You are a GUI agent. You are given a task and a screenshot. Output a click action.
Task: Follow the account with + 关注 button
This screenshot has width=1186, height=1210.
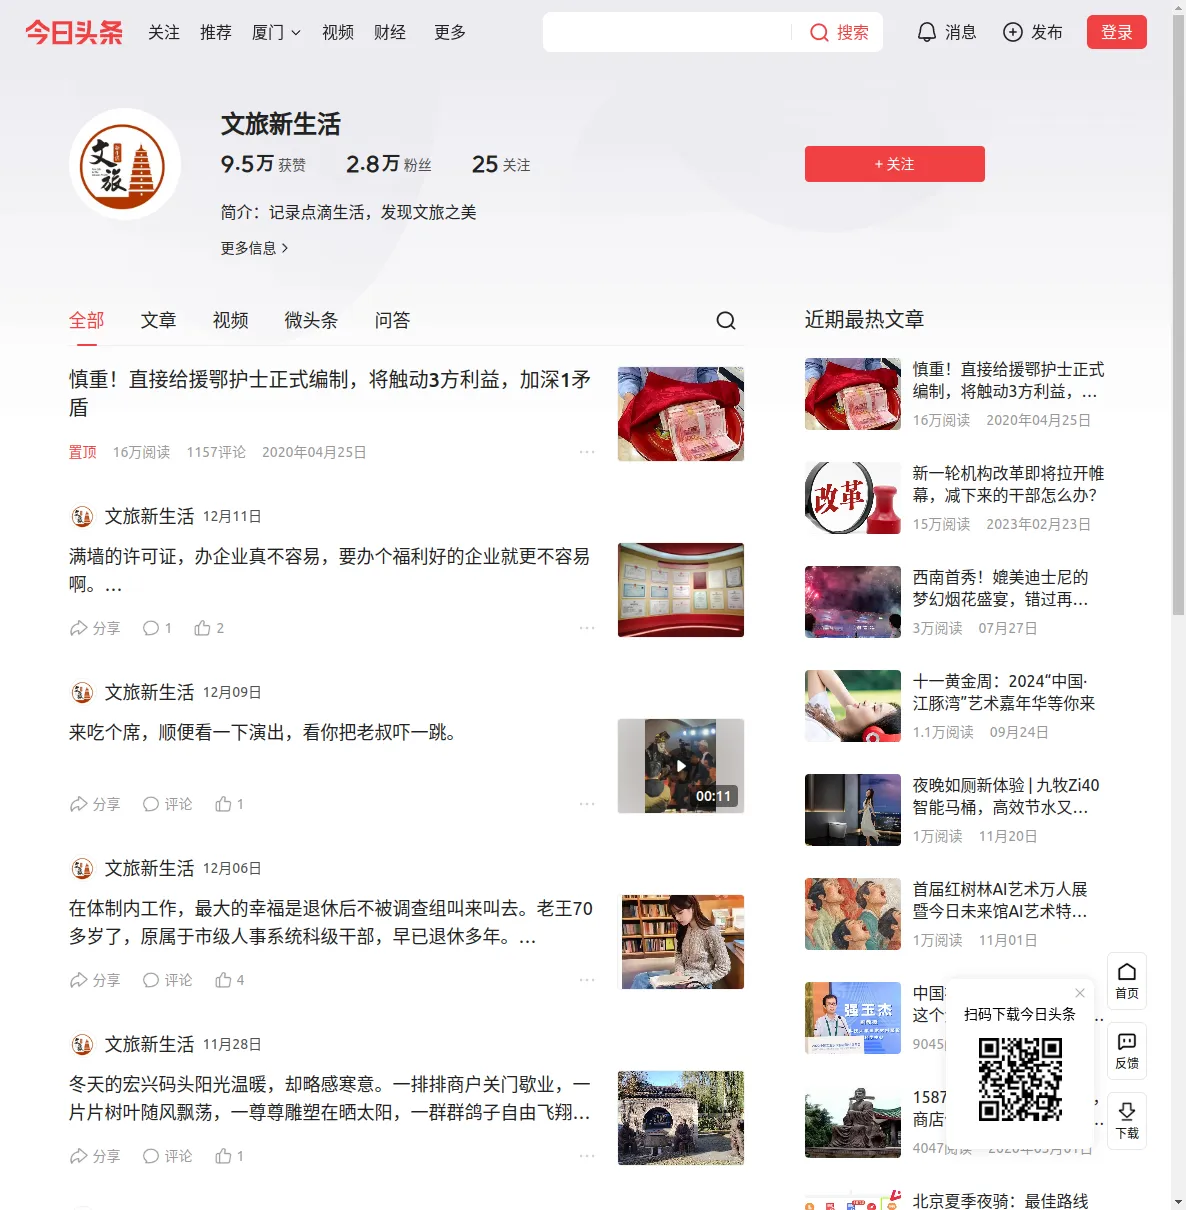coord(895,164)
